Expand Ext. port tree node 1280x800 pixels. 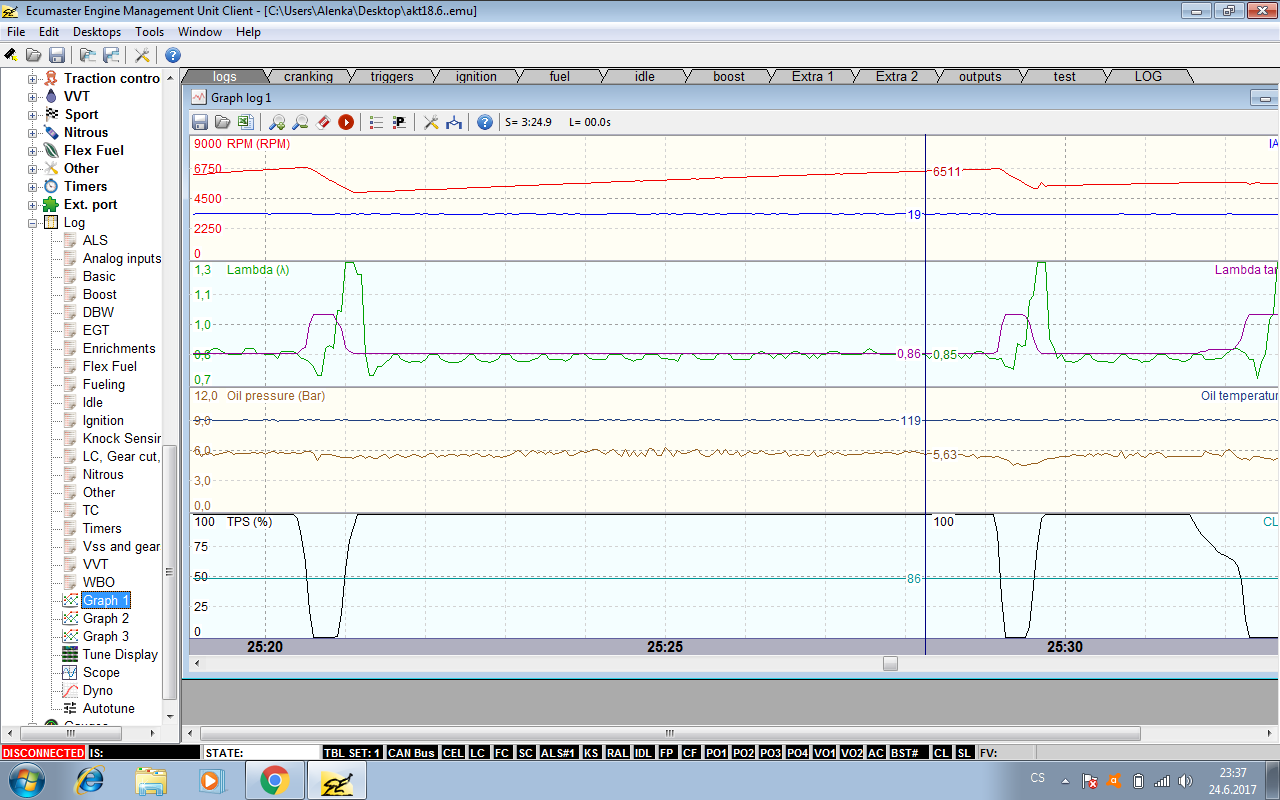(x=33, y=204)
